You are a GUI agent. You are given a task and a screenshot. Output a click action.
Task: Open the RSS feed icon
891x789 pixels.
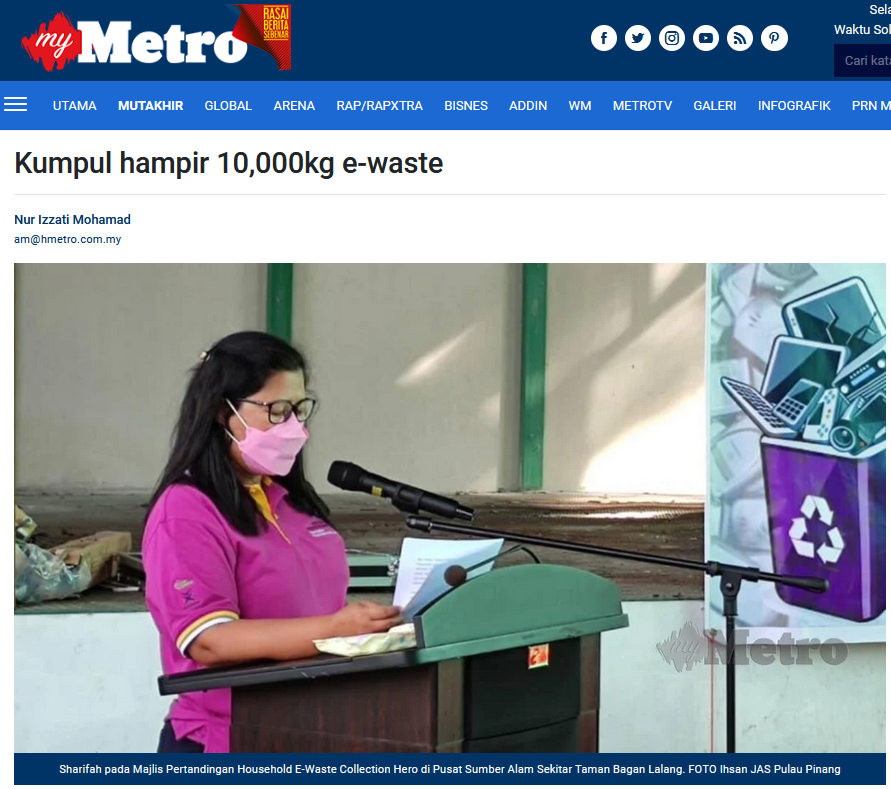coord(740,38)
